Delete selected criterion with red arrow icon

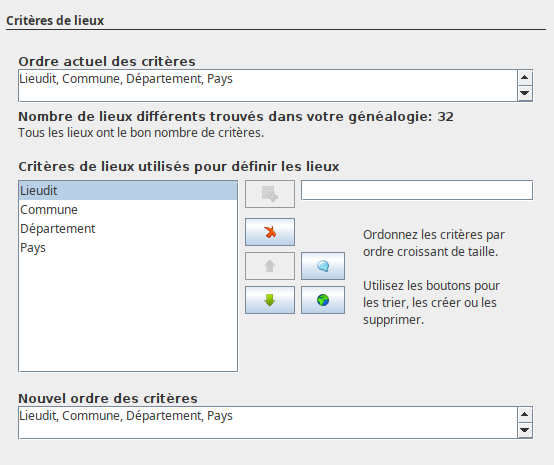(x=270, y=232)
